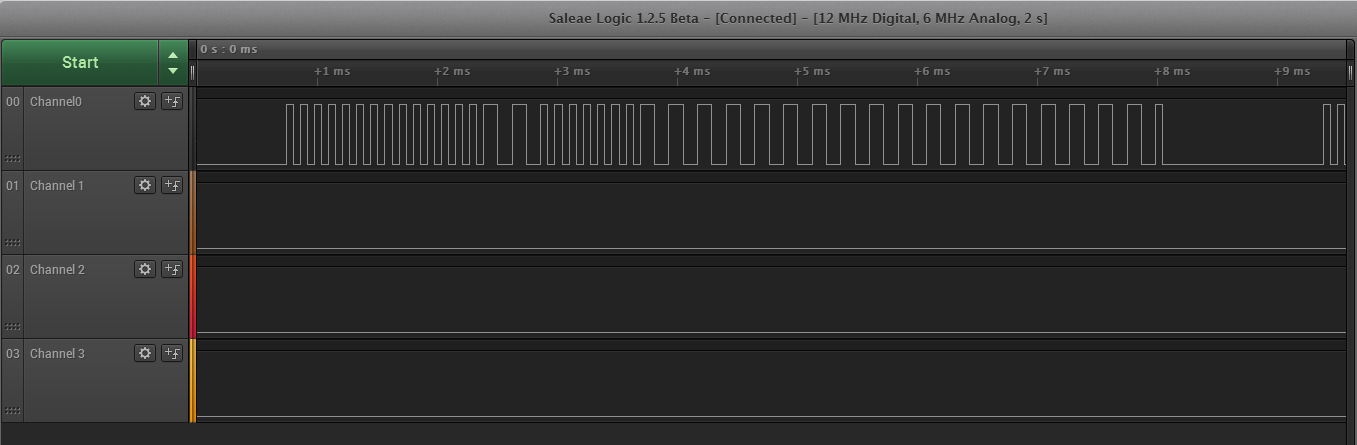Open Channel 1 settings gear
This screenshot has height=445, width=1357.
pos(145,185)
